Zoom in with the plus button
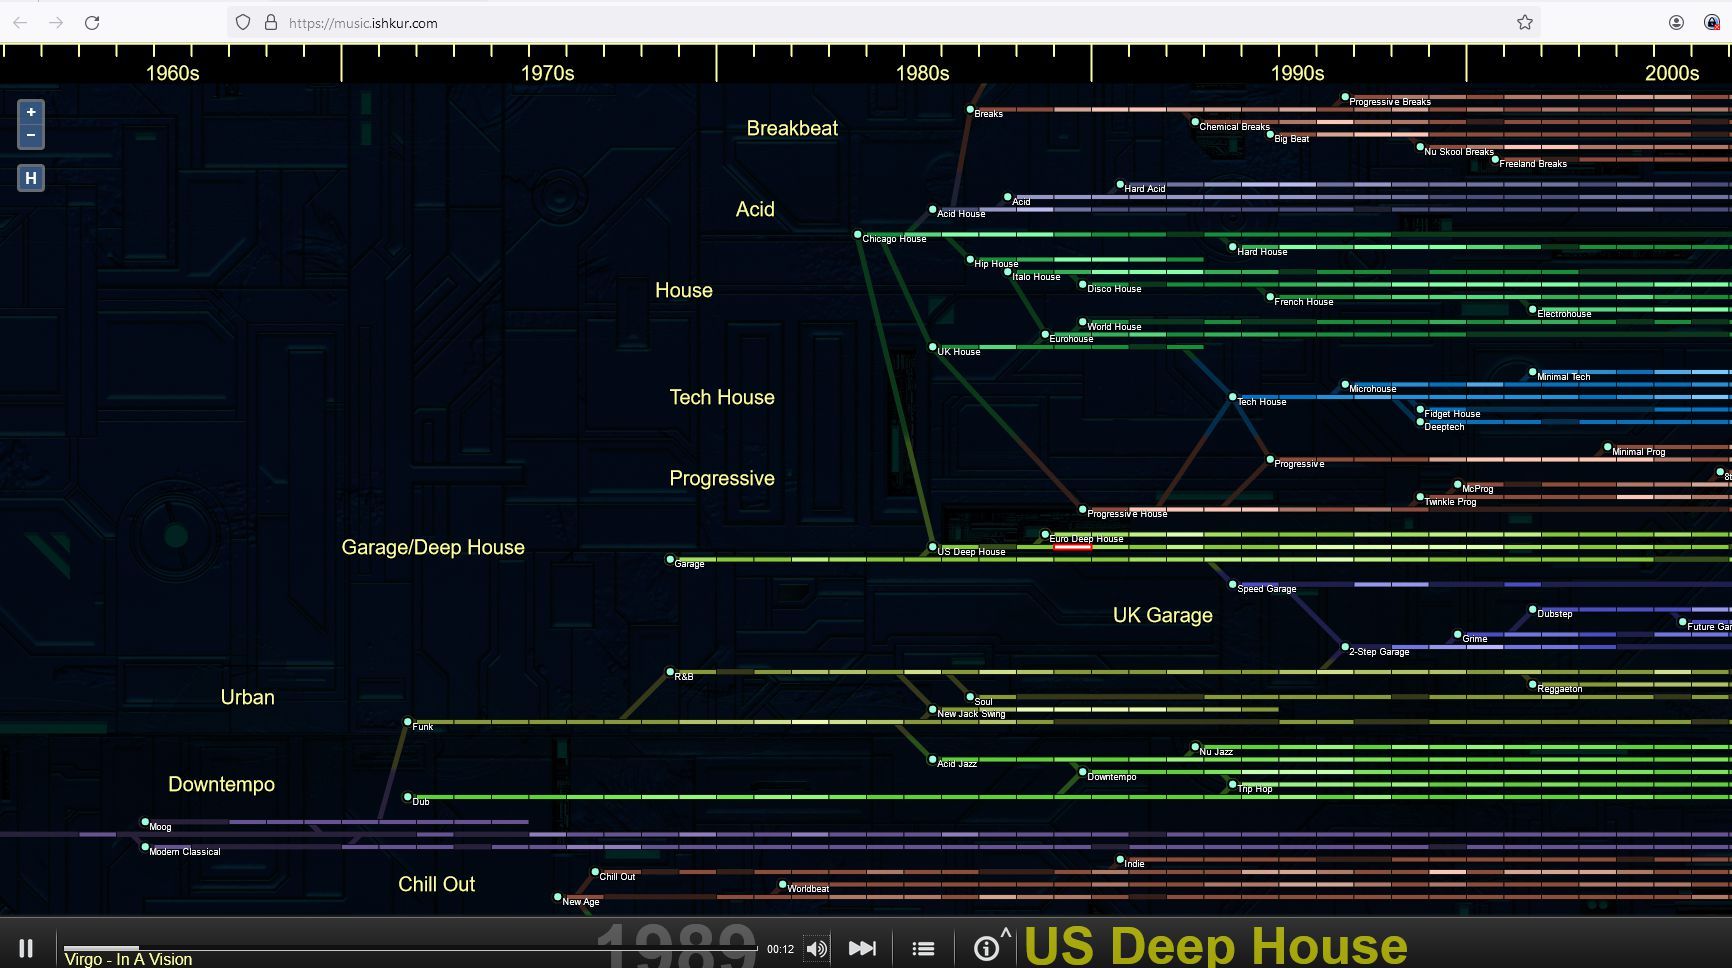This screenshot has width=1732, height=968. click(x=31, y=112)
